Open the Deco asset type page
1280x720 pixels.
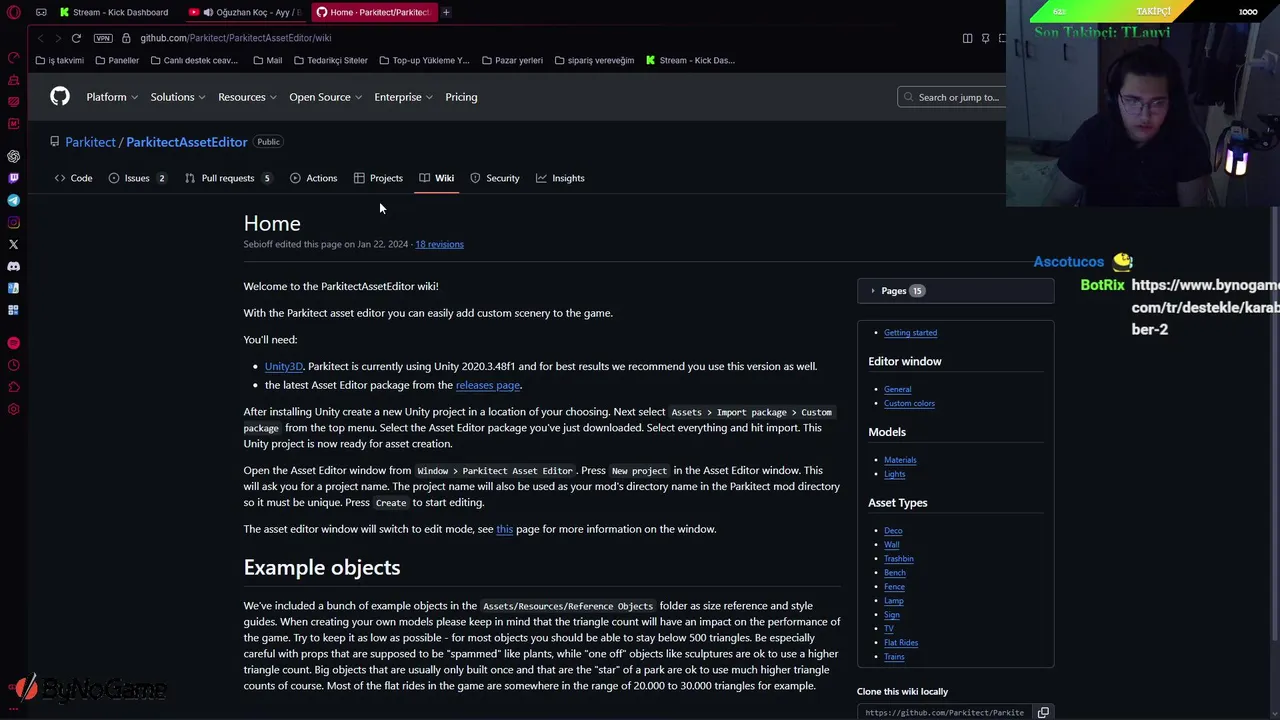point(893,531)
